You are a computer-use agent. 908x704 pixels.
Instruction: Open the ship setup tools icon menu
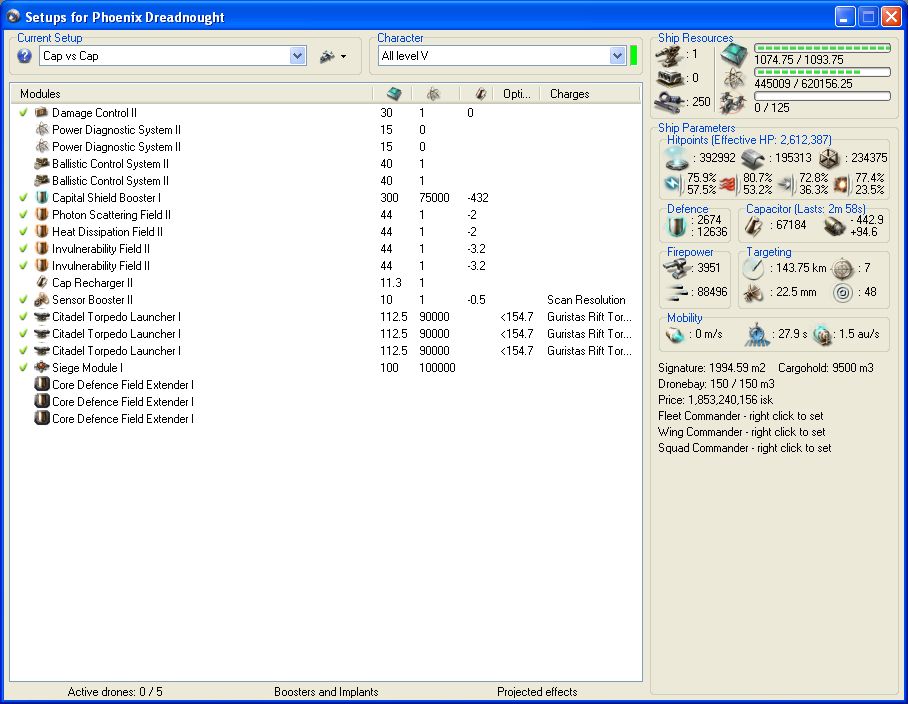pyautogui.click(x=333, y=56)
